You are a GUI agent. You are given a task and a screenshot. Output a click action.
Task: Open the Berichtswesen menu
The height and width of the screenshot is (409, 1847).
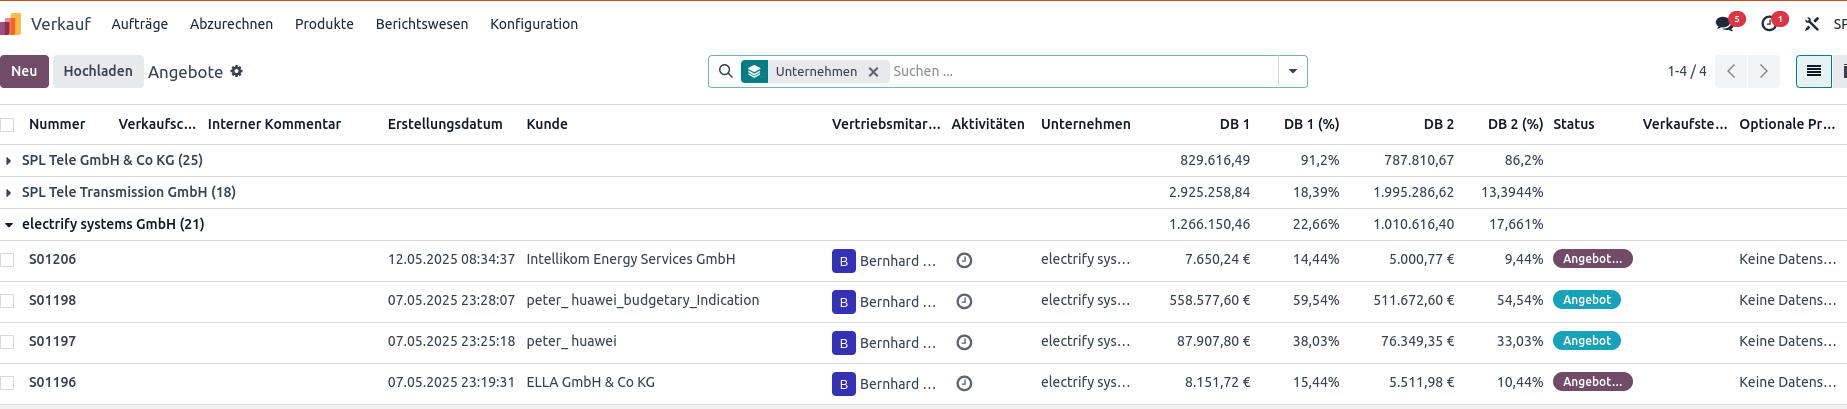[x=422, y=24]
